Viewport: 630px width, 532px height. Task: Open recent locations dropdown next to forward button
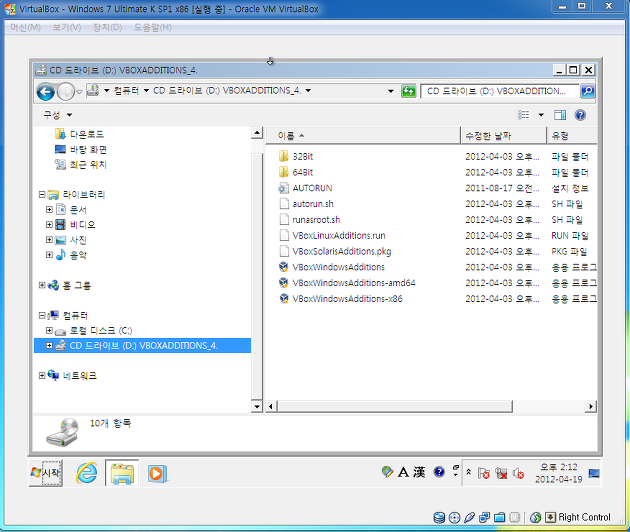click(79, 92)
